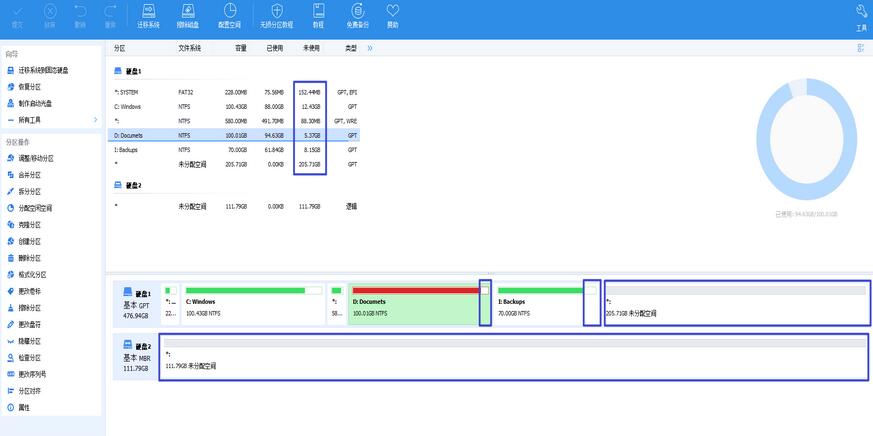Expand more columns with the double chevron
The height and width of the screenshot is (436, 873).
click(x=370, y=48)
